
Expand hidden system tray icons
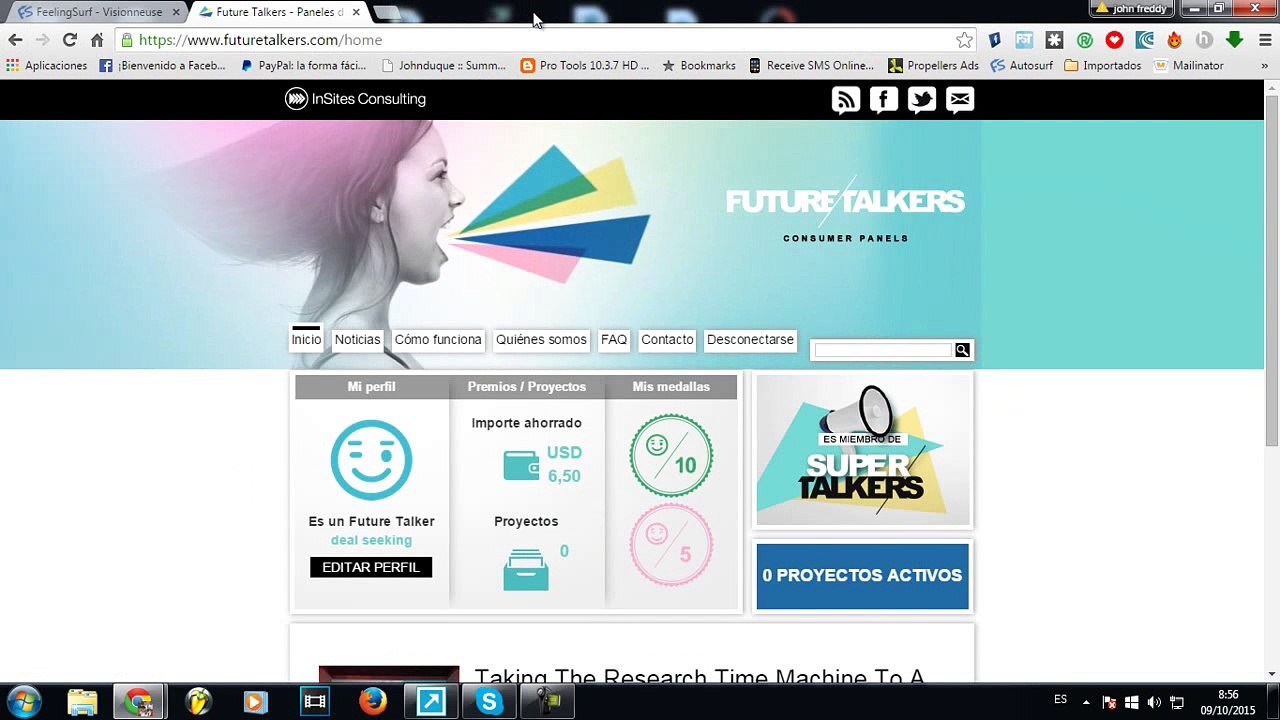click(x=1086, y=702)
